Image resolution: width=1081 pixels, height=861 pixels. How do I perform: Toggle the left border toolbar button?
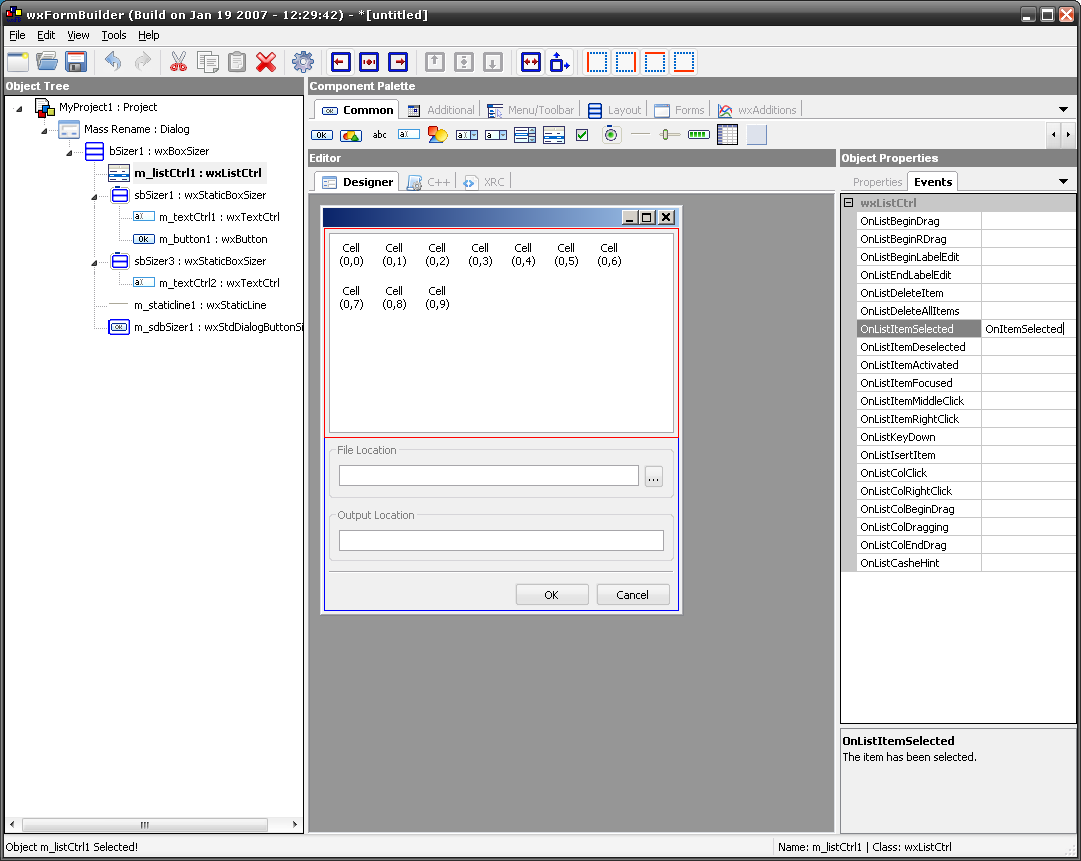(x=597, y=62)
